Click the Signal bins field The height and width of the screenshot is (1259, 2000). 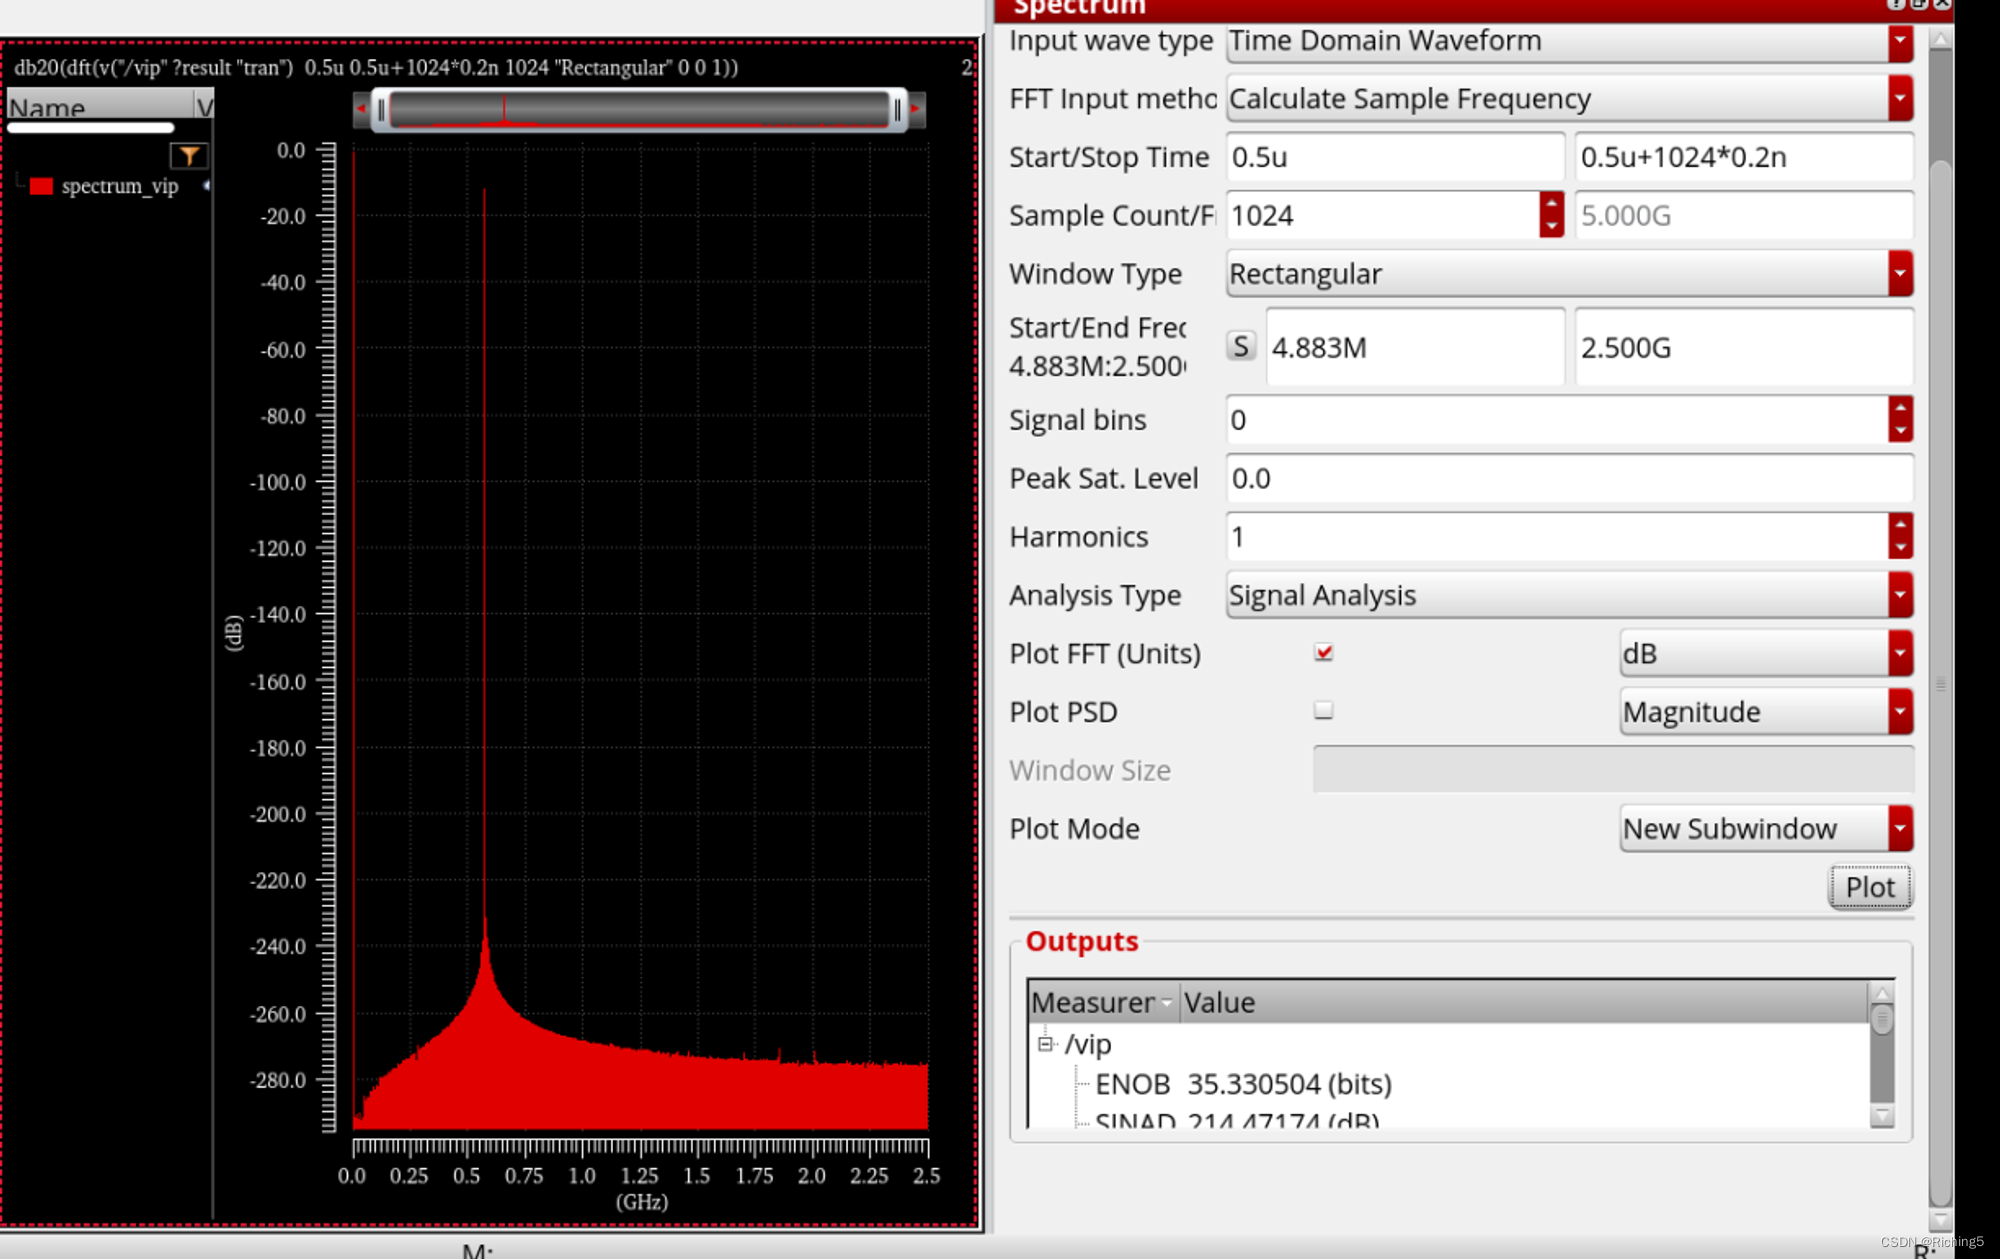pyautogui.click(x=1557, y=420)
